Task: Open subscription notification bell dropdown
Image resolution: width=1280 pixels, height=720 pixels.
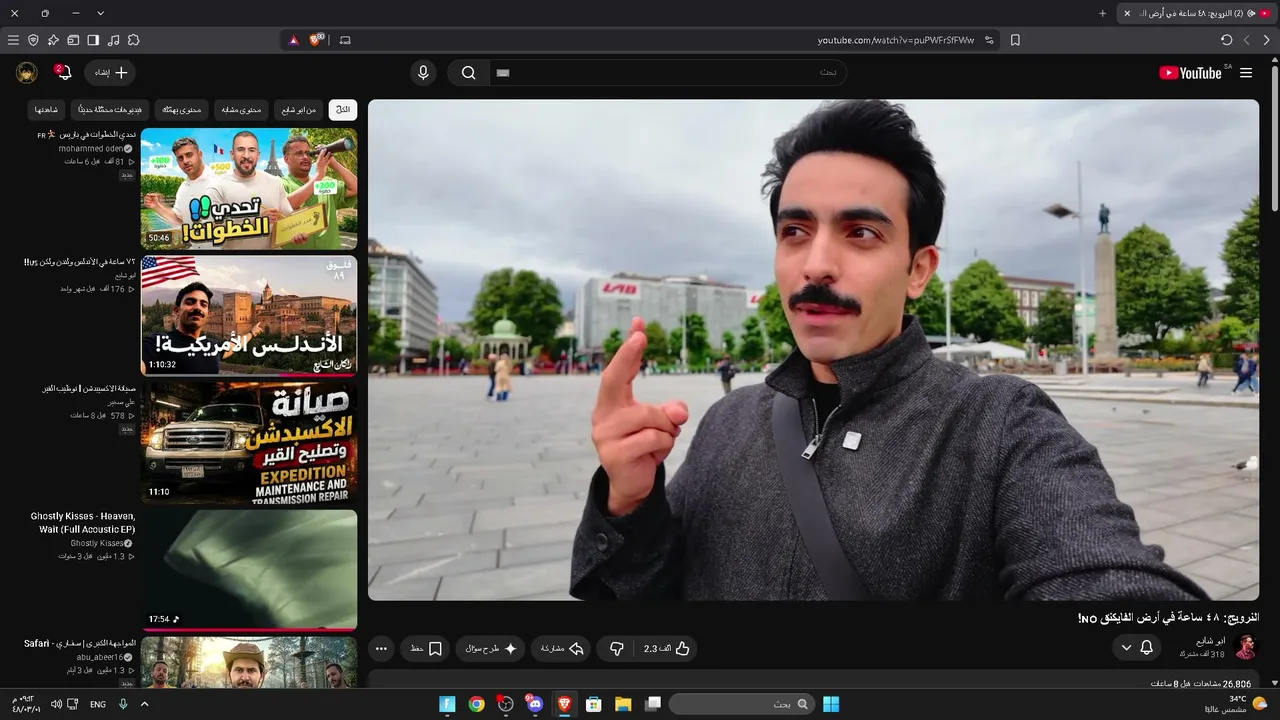Action: [1137, 648]
